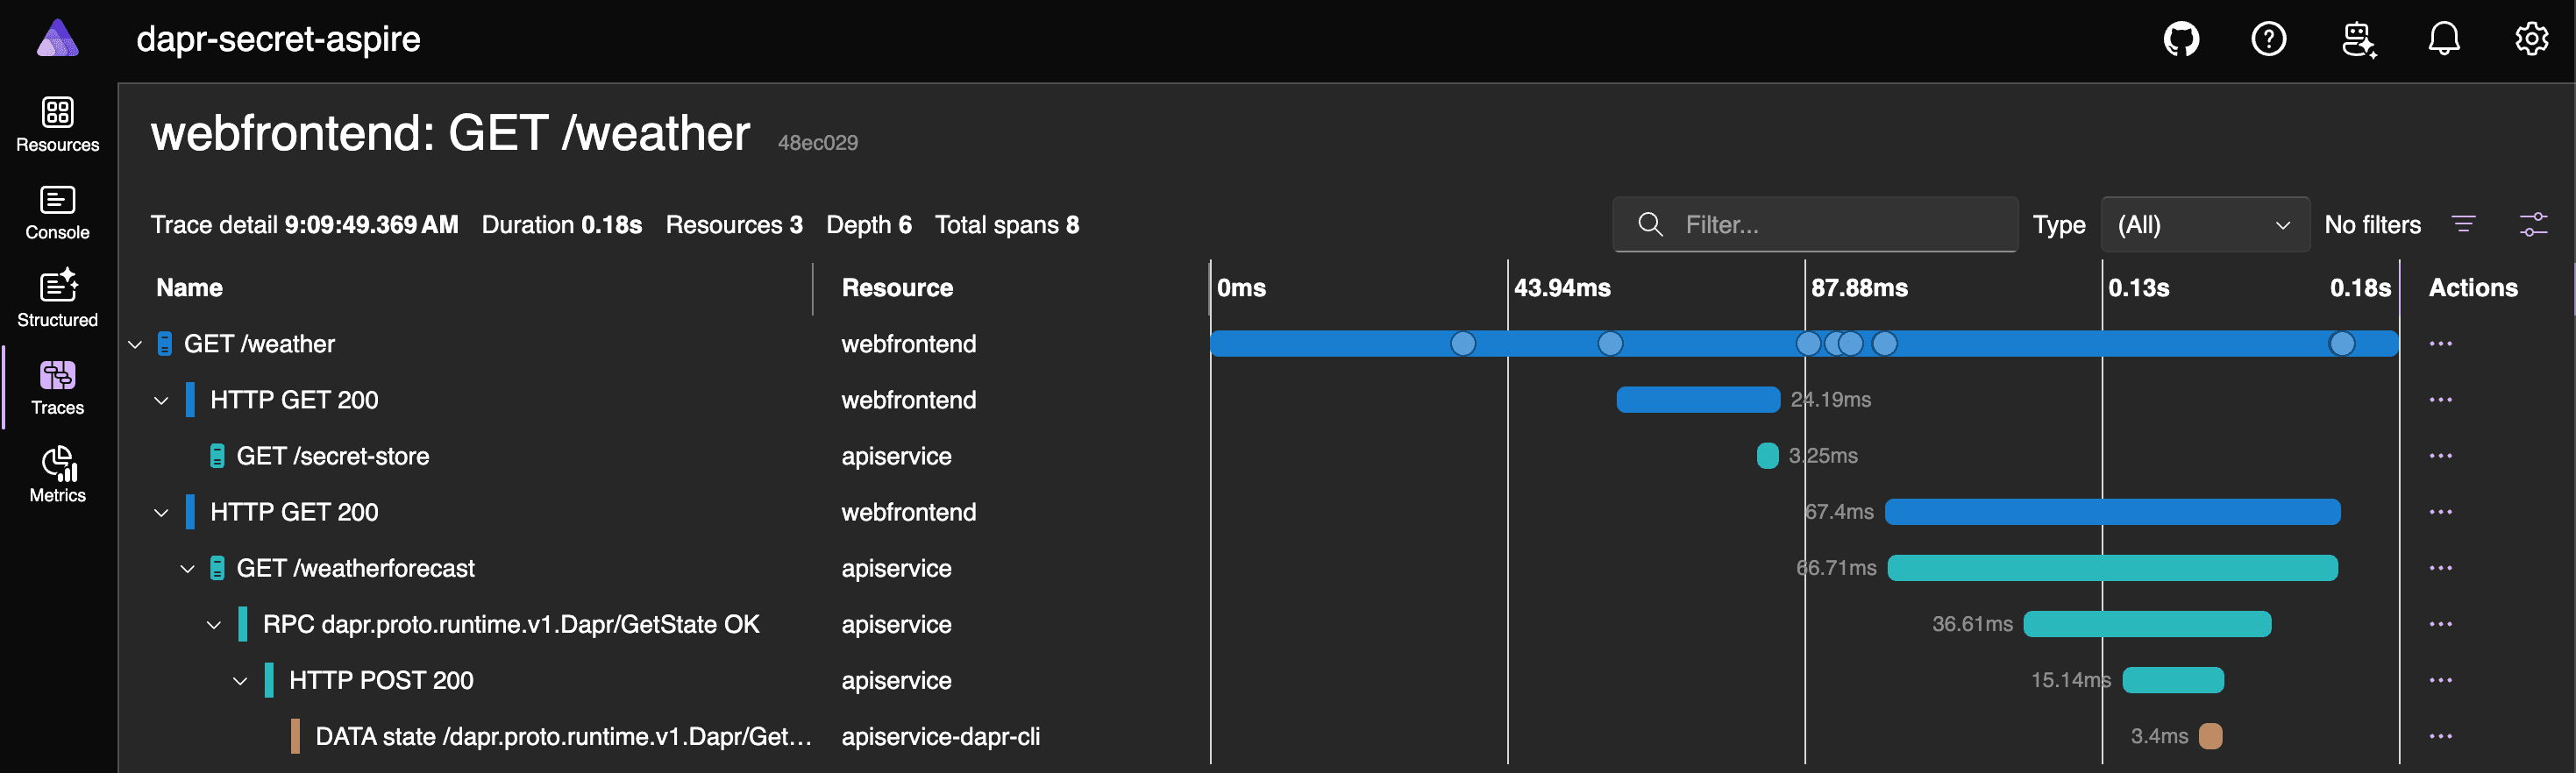
Task: Select the GET /secret-store span
Action: [333, 456]
